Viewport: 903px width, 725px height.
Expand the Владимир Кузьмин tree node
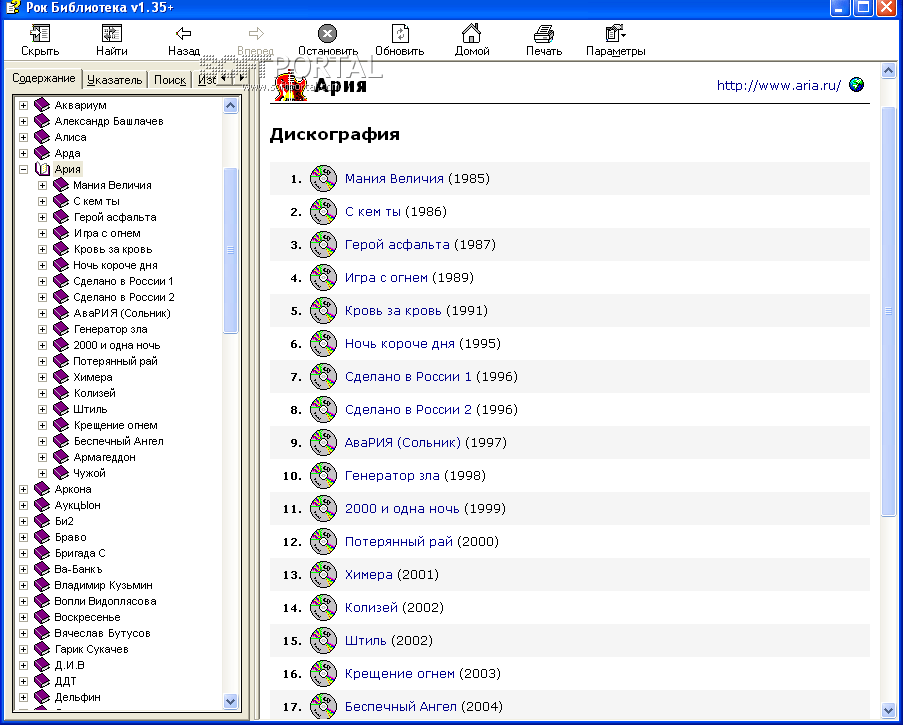click(x=24, y=585)
